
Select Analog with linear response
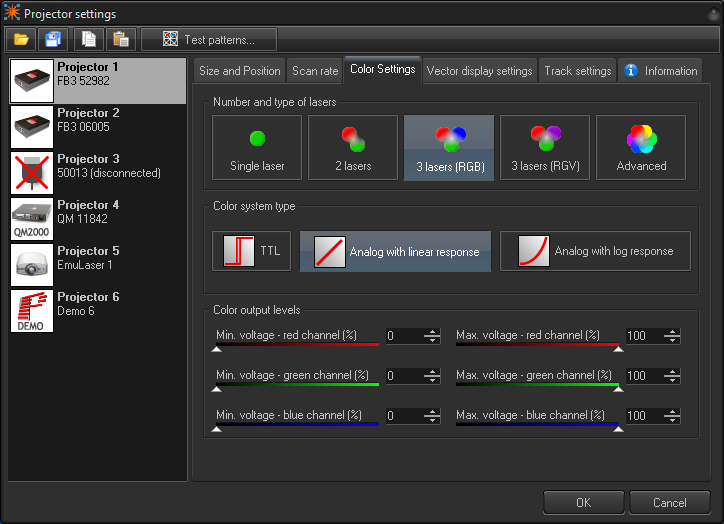point(395,251)
